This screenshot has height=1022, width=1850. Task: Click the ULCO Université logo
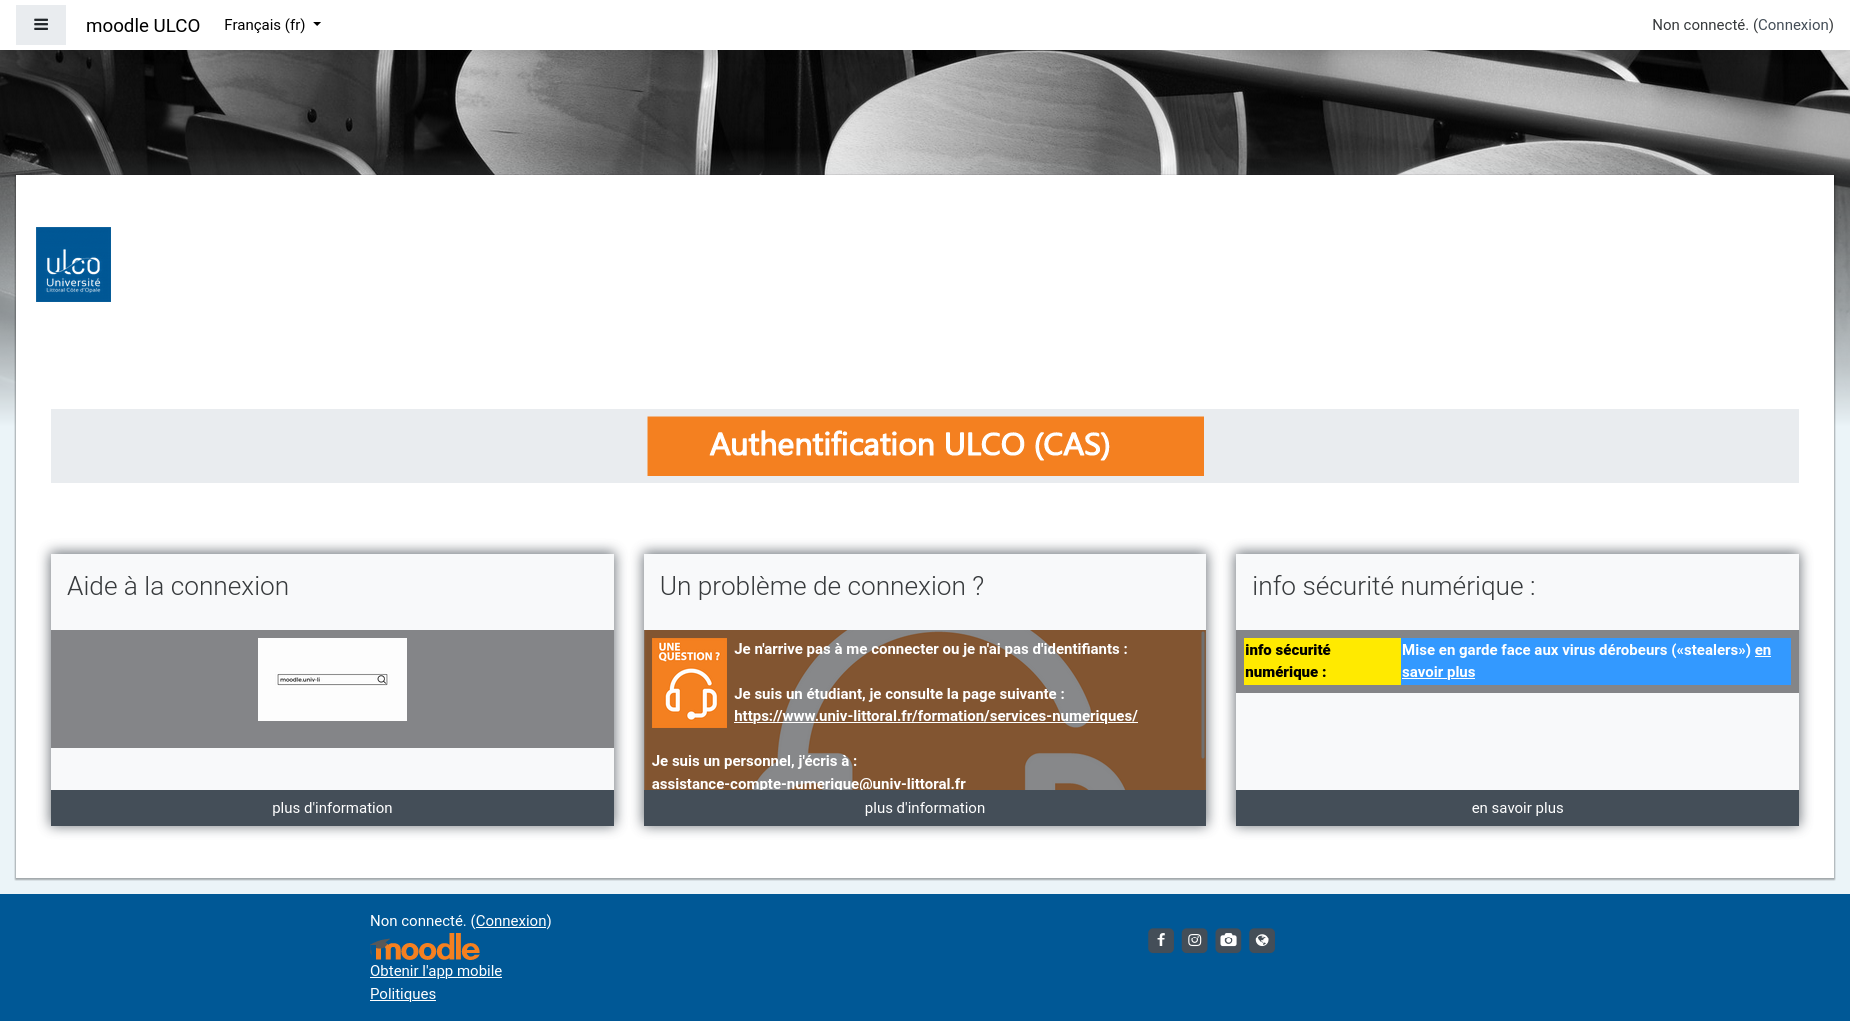[x=73, y=265]
